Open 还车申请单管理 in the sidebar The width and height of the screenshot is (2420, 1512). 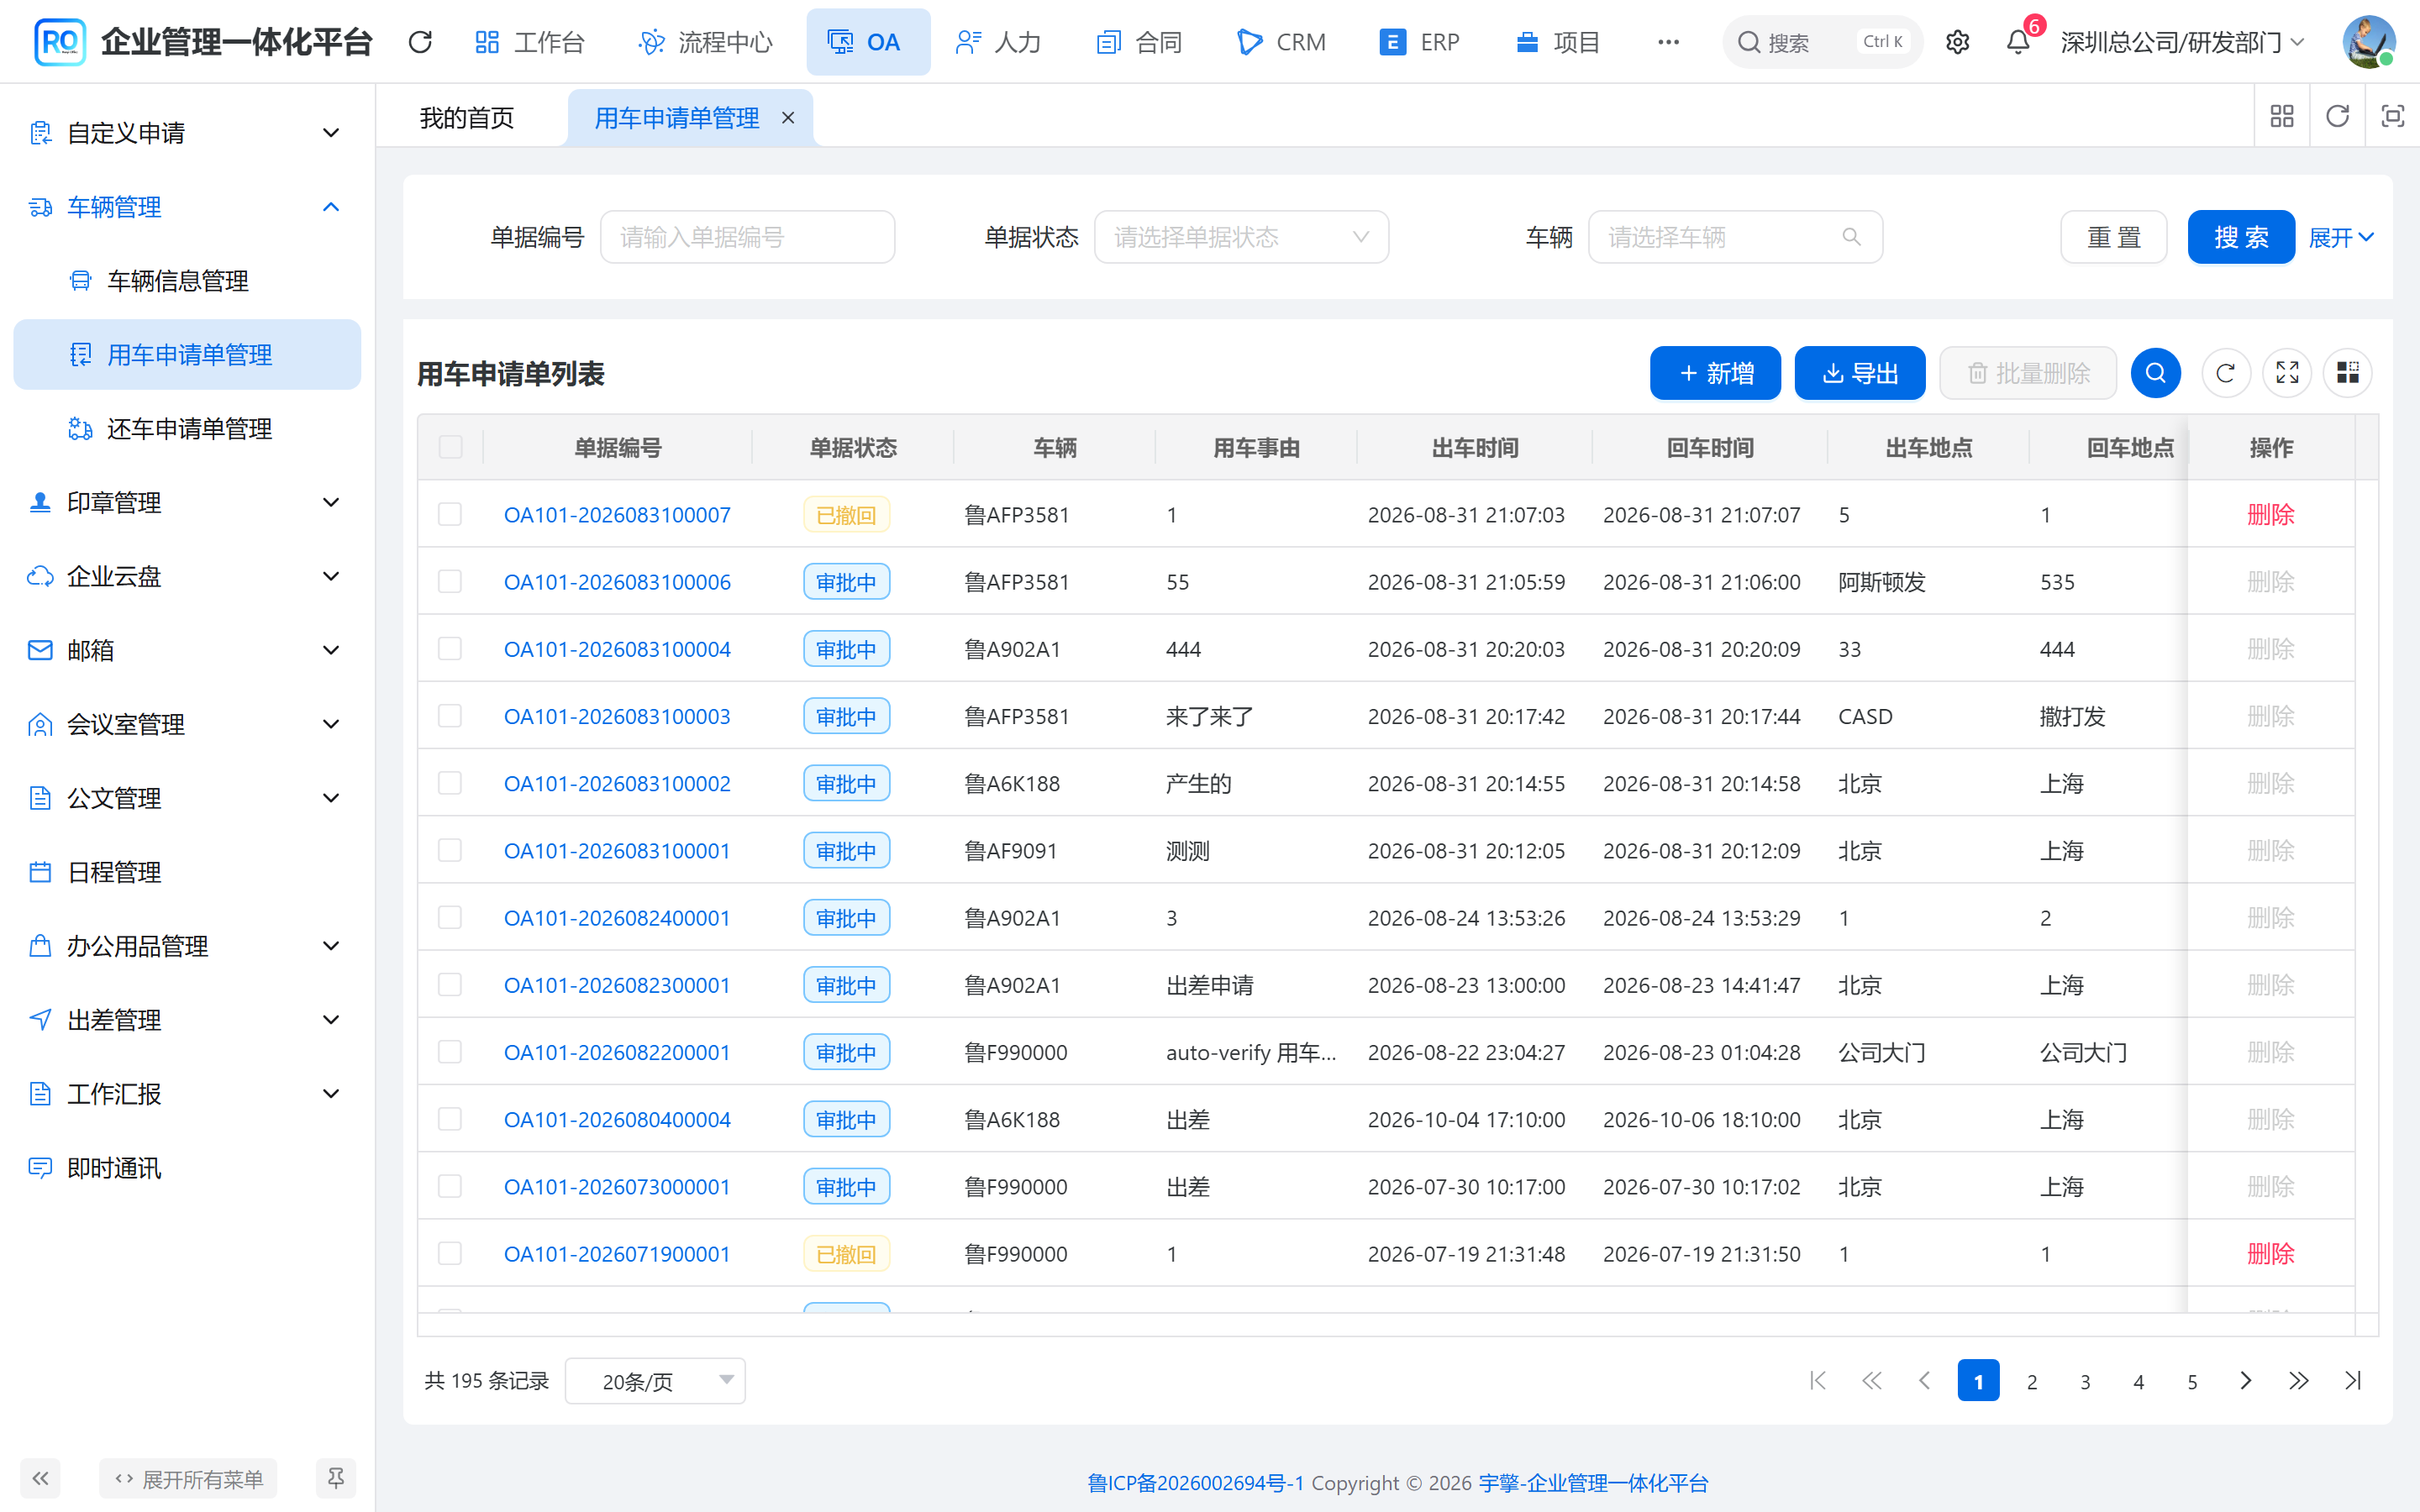(x=189, y=429)
